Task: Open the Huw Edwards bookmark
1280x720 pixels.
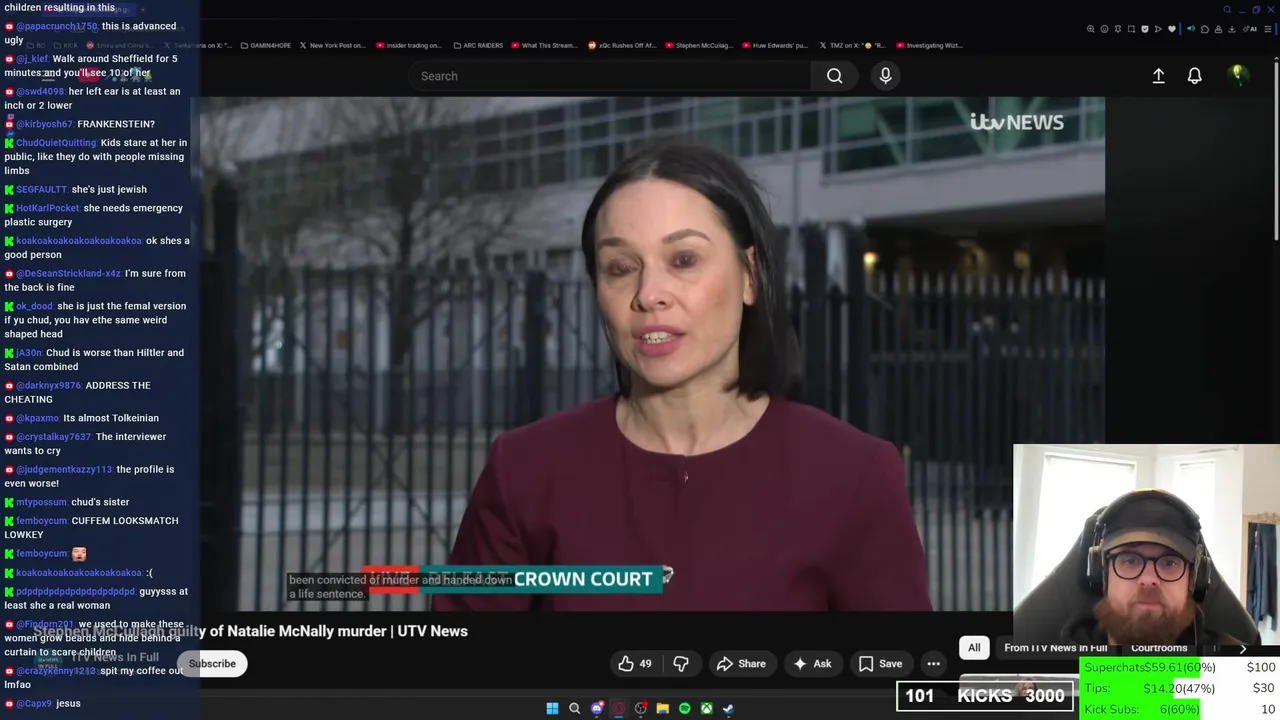Action: (x=775, y=45)
